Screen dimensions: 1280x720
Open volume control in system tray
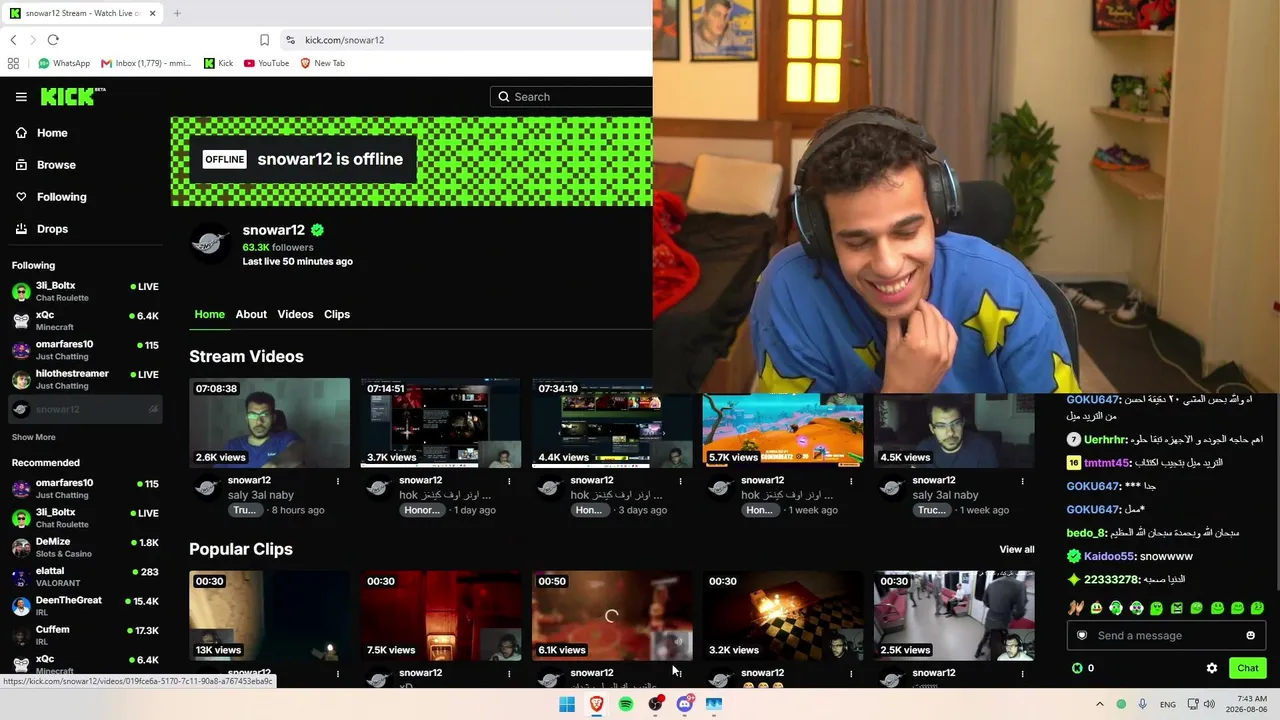(x=1209, y=704)
